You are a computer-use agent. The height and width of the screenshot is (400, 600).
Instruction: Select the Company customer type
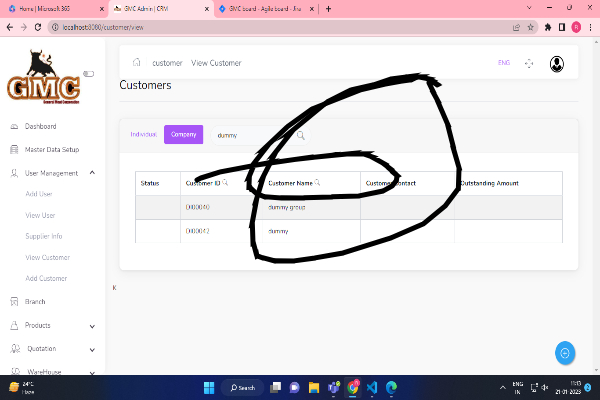tap(183, 134)
